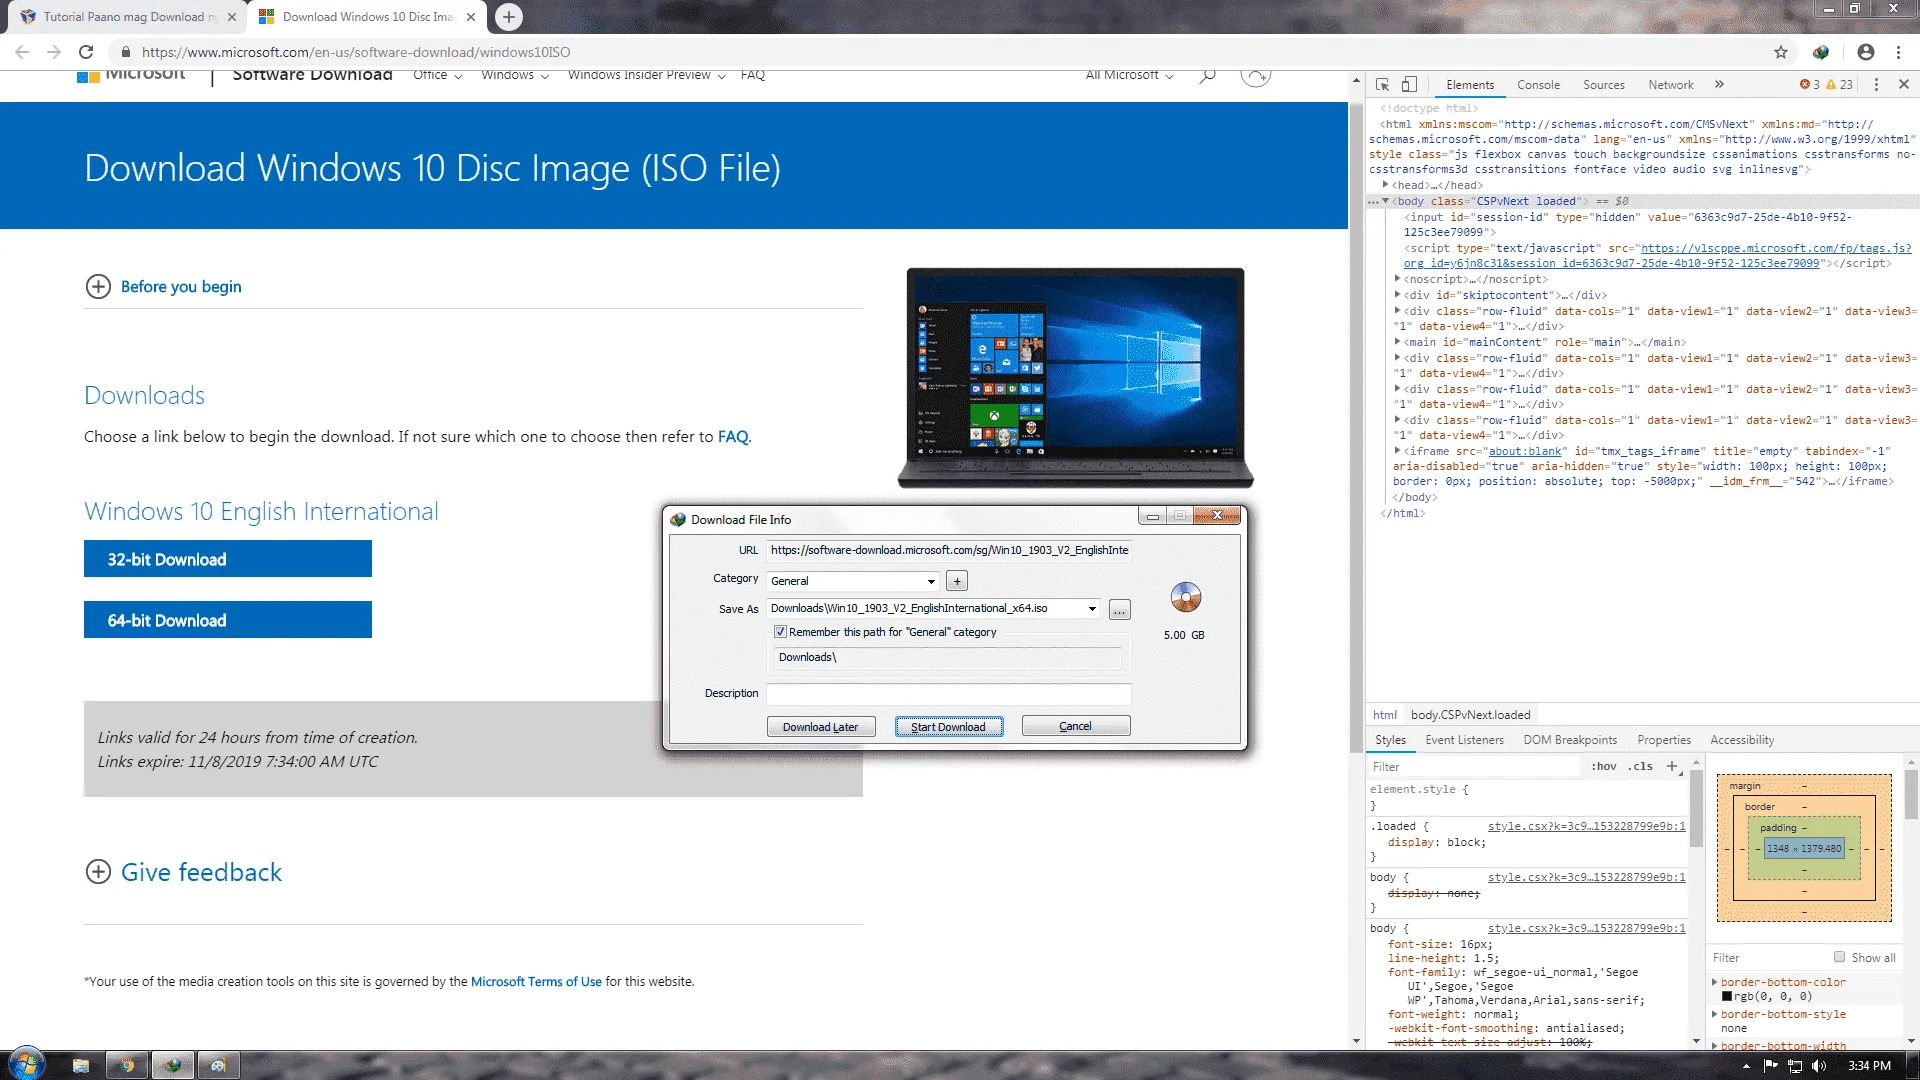The image size is (1920, 1080).
Task: Open the DevTools kebab menu (three dots)
Action: pyautogui.click(x=1876, y=85)
